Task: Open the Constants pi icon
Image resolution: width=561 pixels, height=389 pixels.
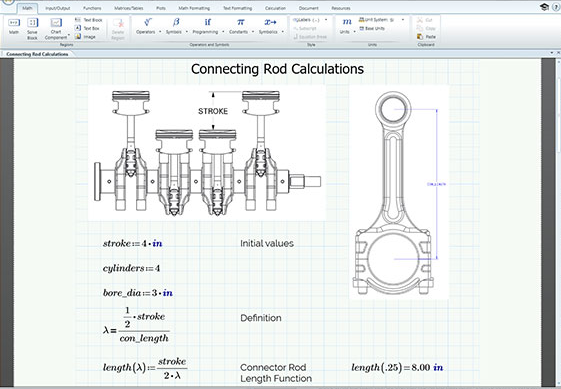Action: [x=240, y=22]
